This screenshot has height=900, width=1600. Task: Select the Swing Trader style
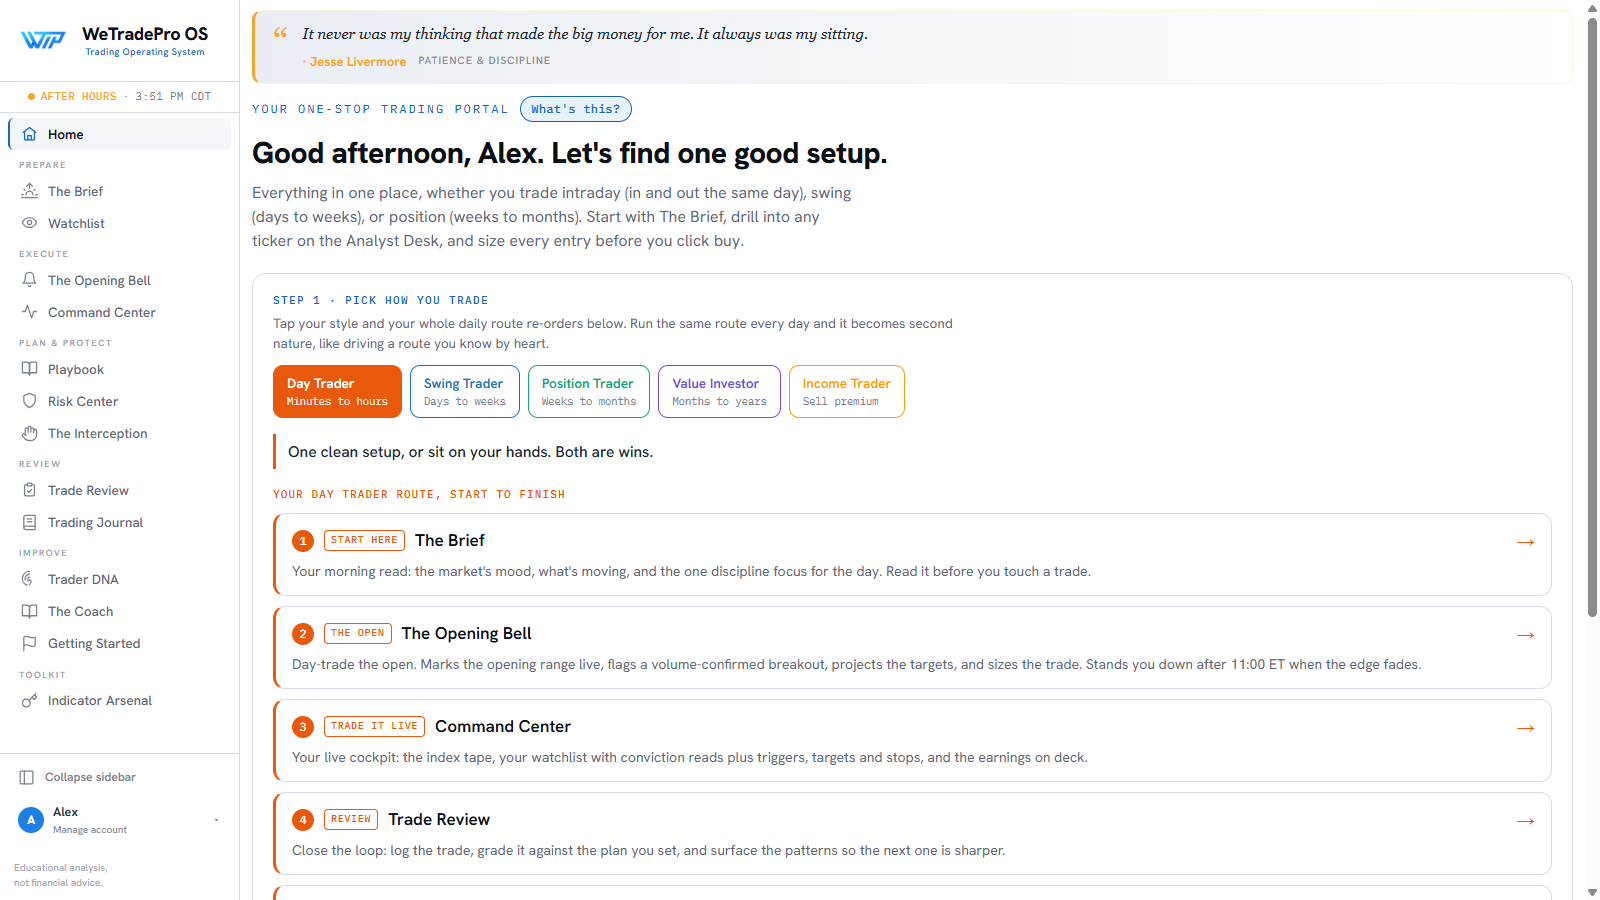pyautogui.click(x=465, y=391)
